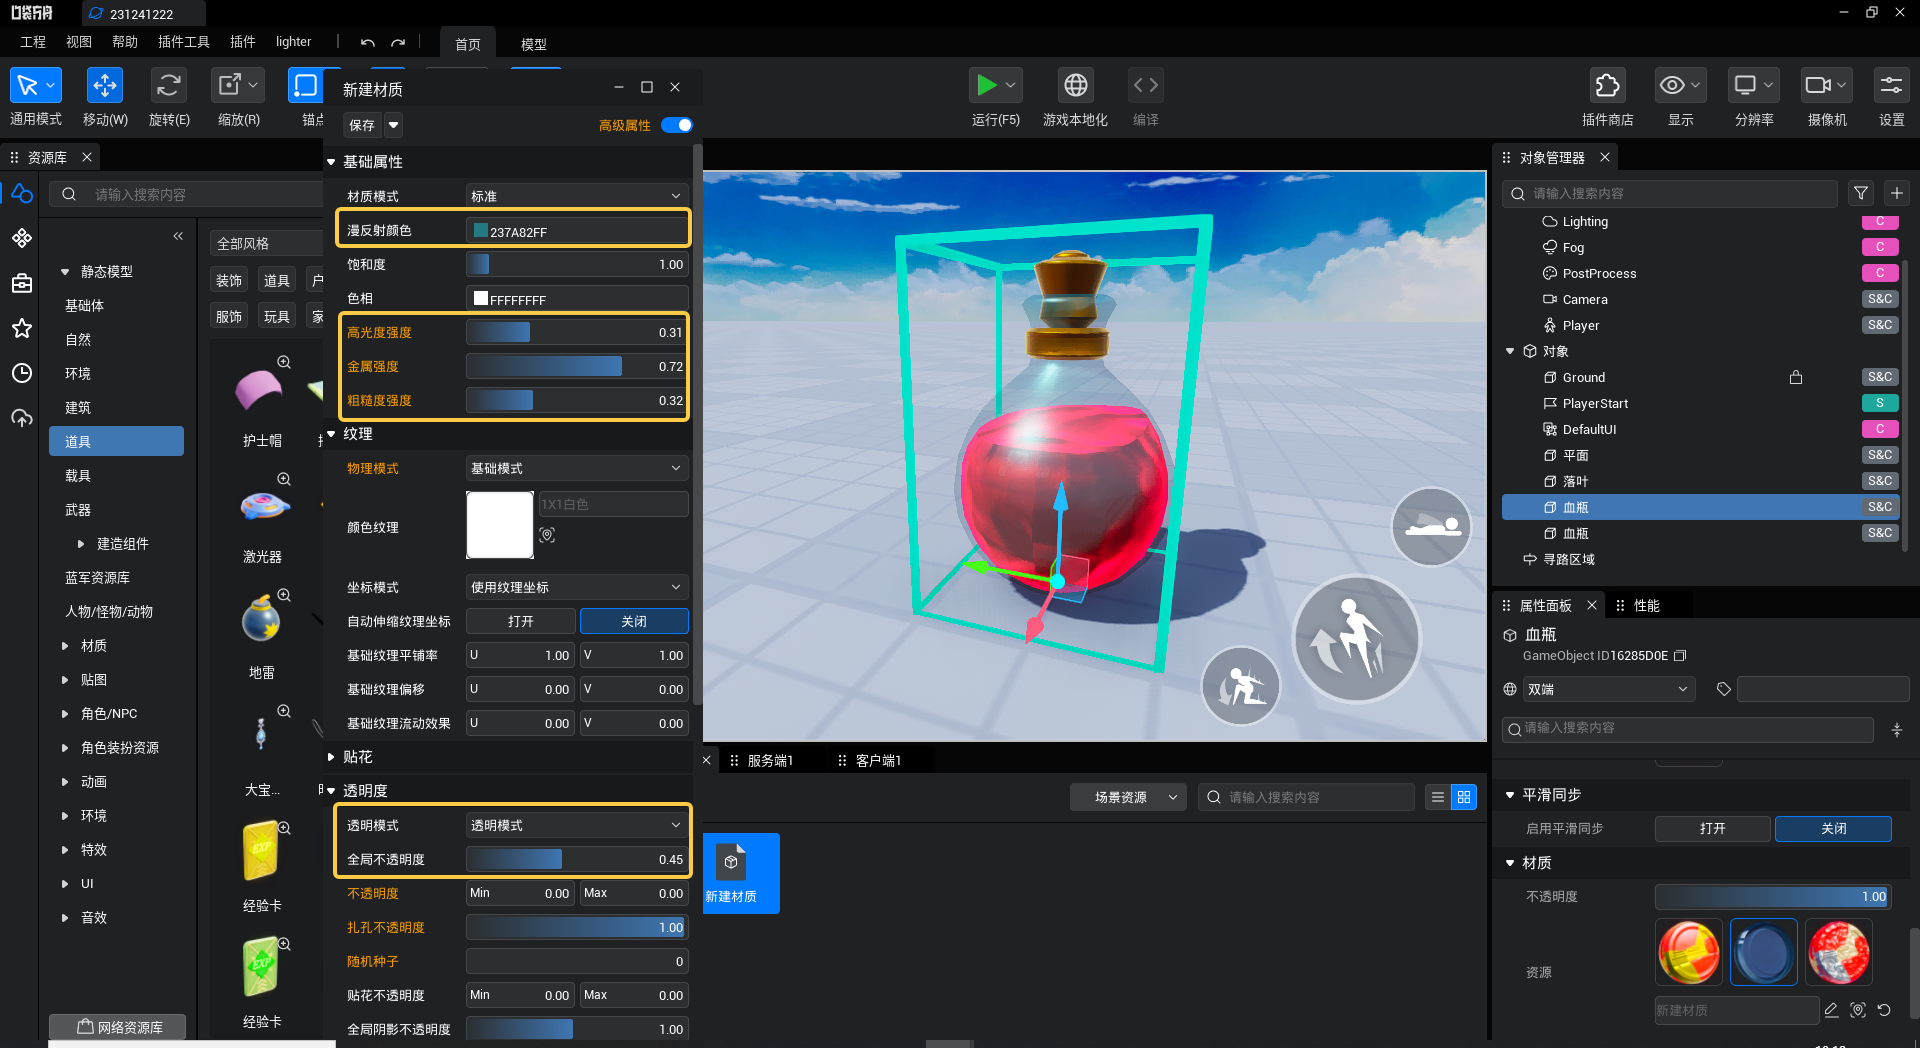The height and width of the screenshot is (1048, 1920).
Task: Set 启用平滑同步 to 打开
Action: [1712, 828]
